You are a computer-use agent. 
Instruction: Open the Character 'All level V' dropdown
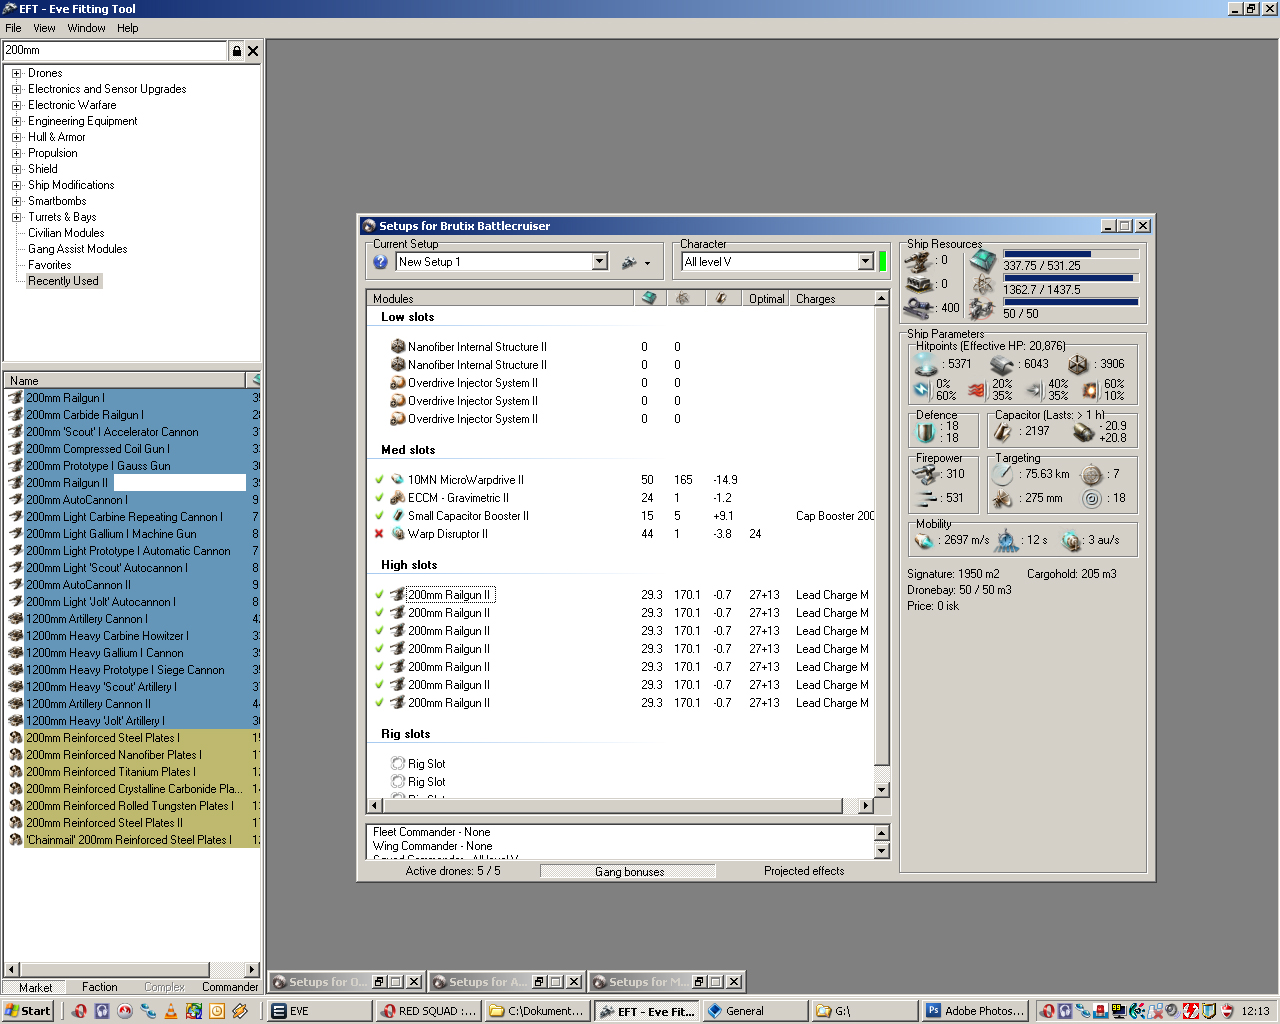tap(866, 262)
